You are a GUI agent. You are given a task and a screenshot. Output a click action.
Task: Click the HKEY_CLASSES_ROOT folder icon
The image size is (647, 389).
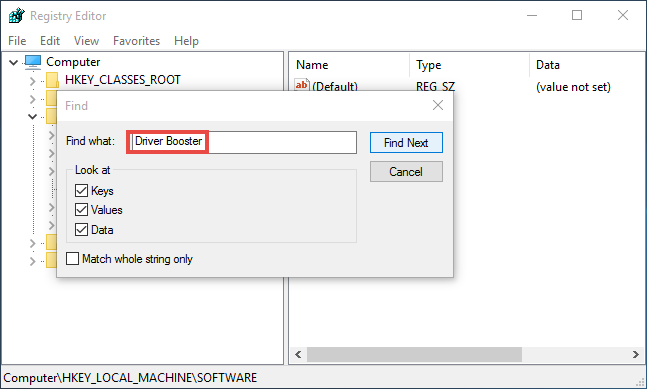(52, 80)
